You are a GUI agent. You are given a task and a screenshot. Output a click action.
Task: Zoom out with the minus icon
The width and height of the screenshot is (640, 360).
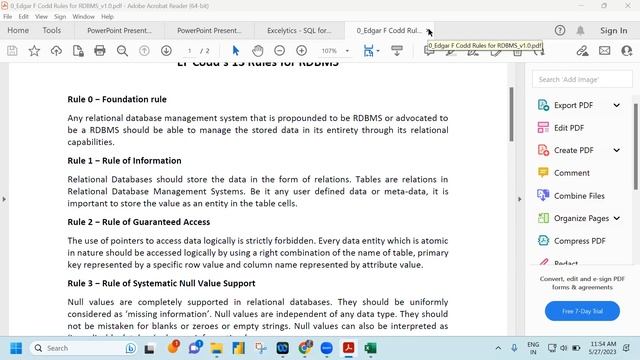point(280,51)
